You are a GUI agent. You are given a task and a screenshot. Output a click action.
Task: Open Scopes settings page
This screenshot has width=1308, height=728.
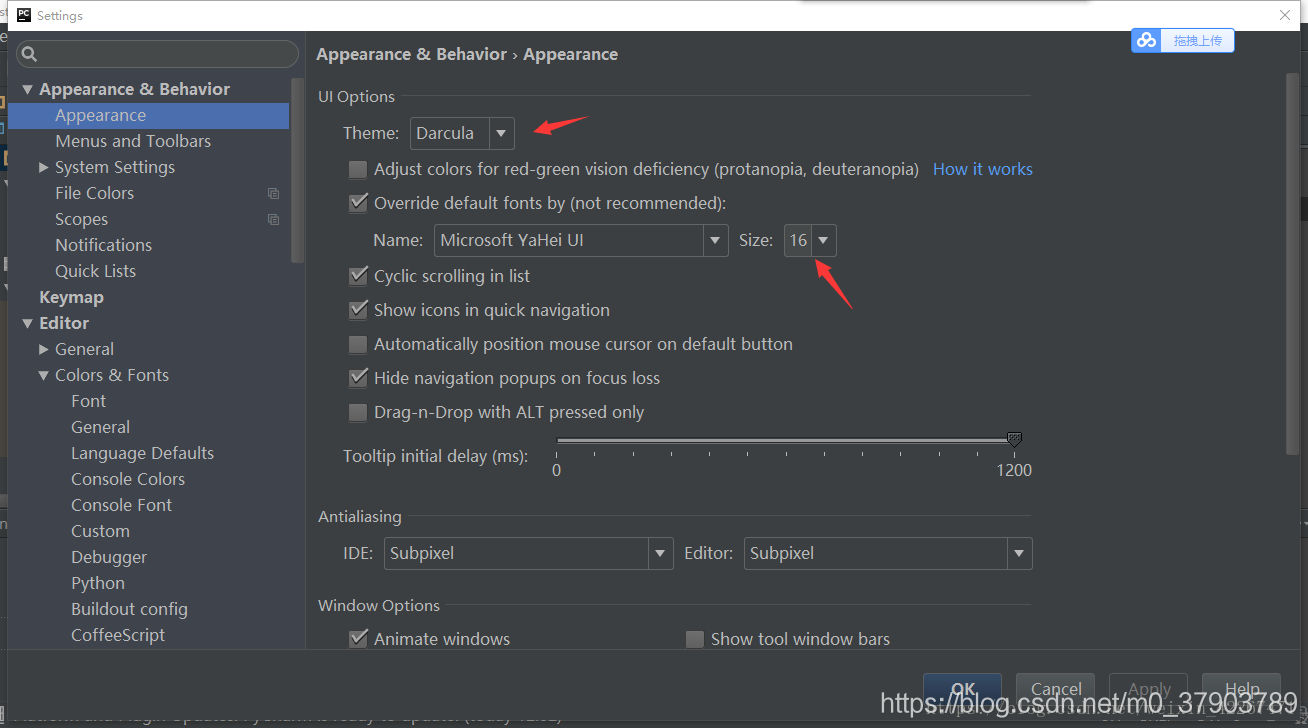[81, 219]
